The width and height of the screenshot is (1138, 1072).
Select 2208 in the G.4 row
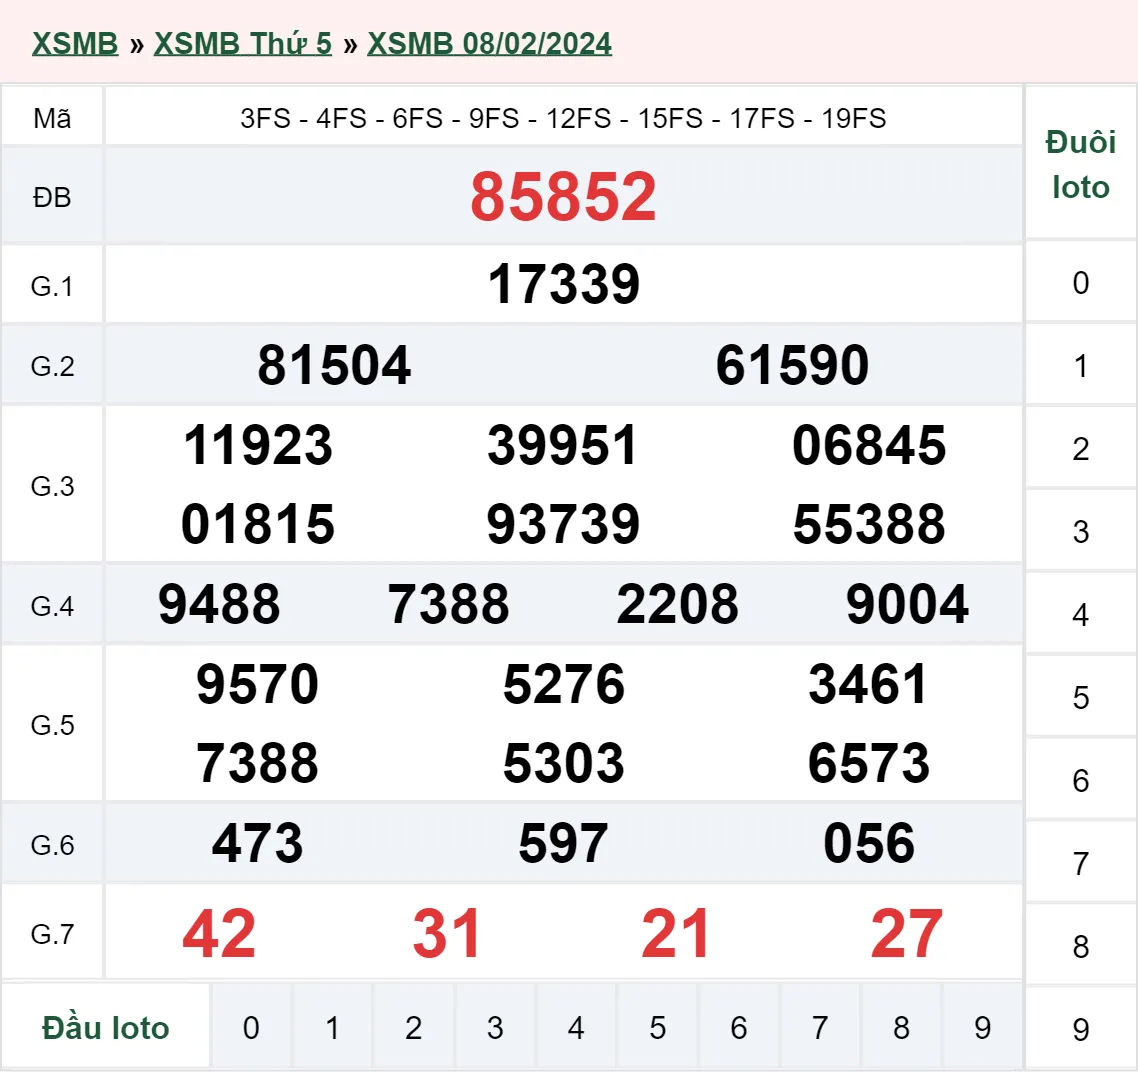(x=678, y=603)
